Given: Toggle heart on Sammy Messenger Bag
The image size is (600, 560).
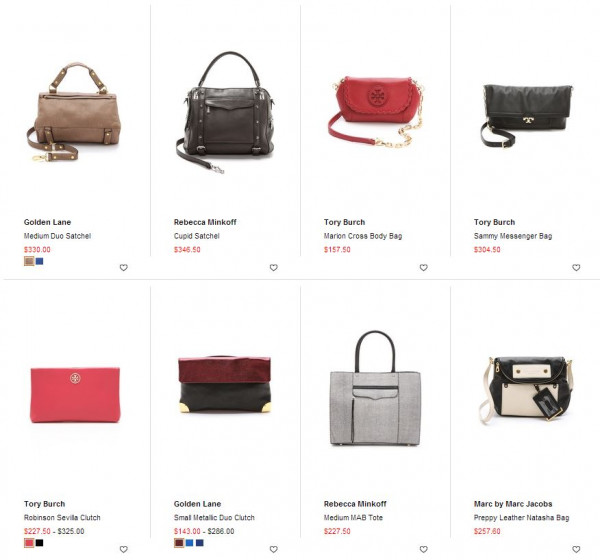Looking at the screenshot, I should click(576, 268).
